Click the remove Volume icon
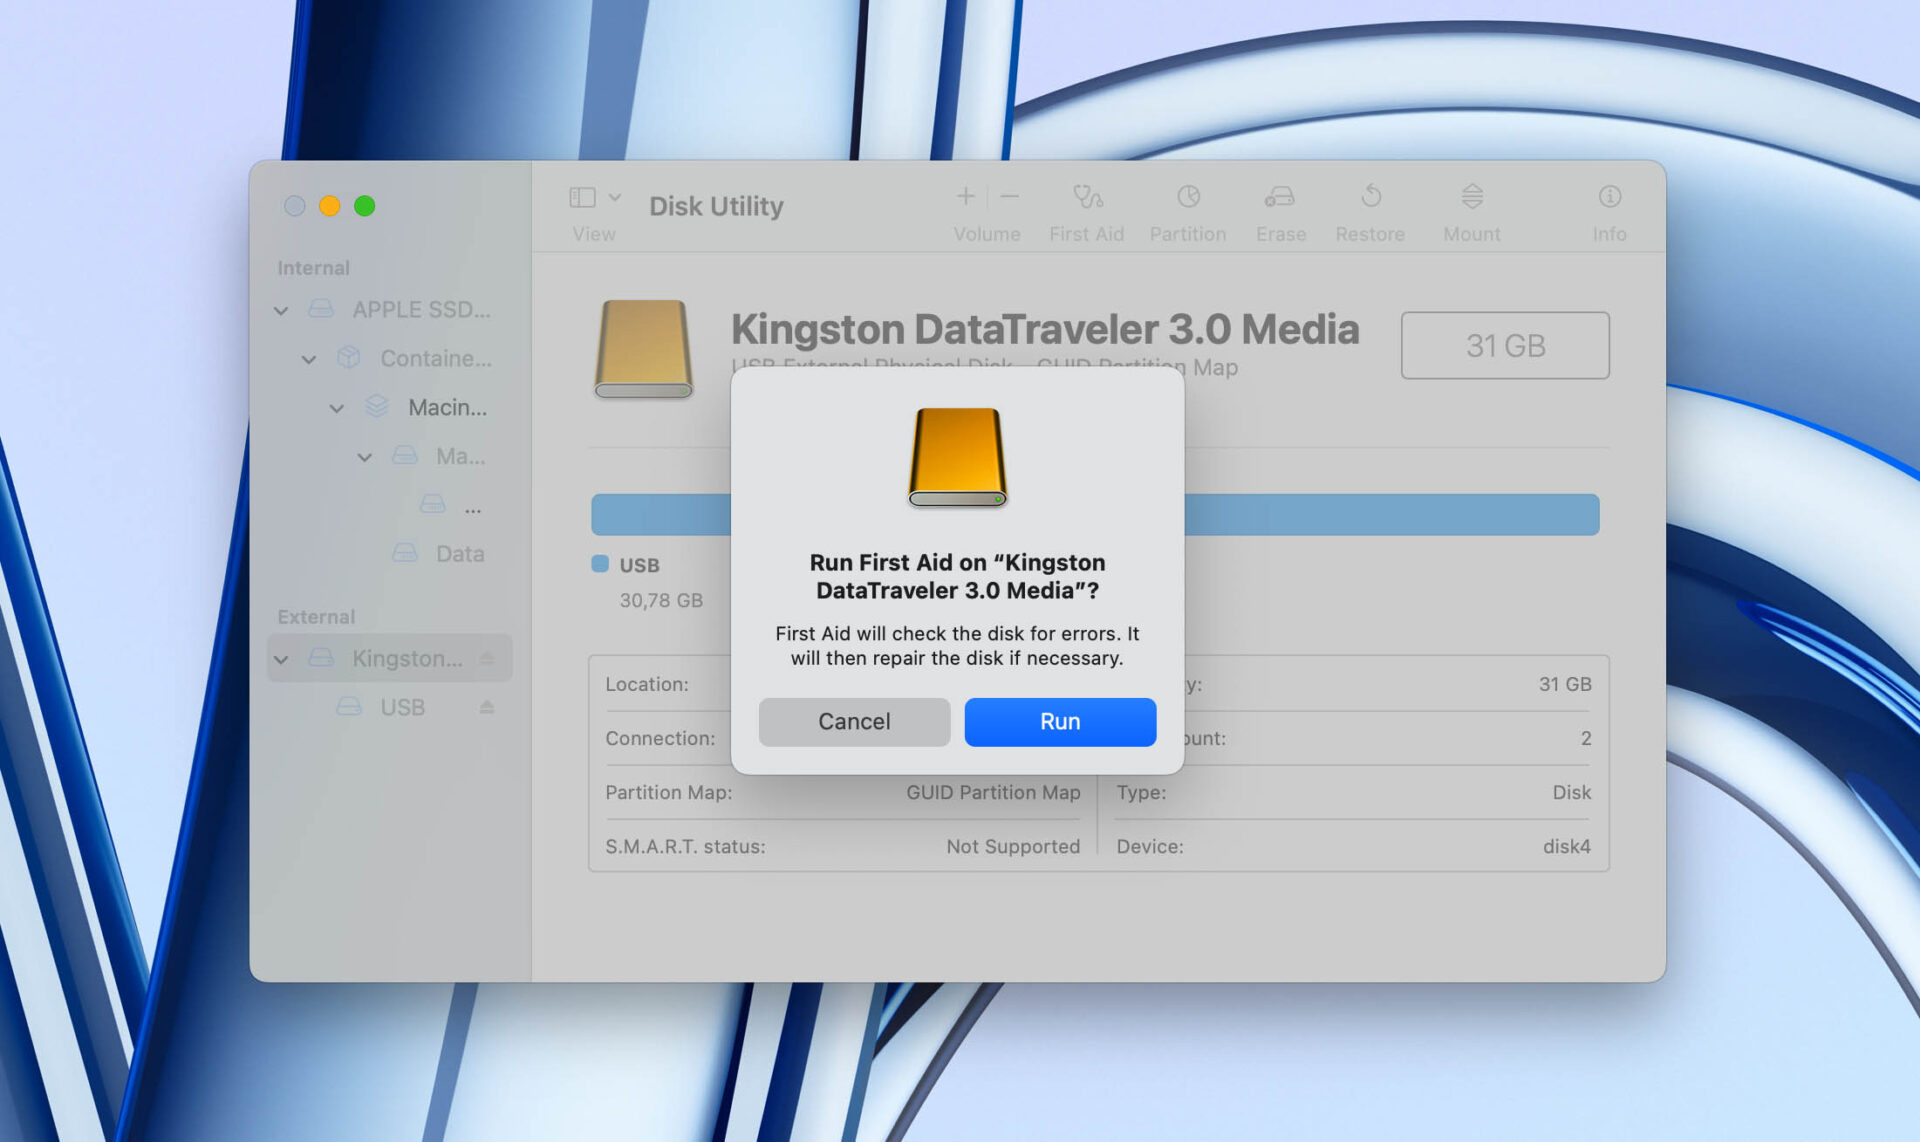Screen dimensions: 1920x1142 [1009, 197]
